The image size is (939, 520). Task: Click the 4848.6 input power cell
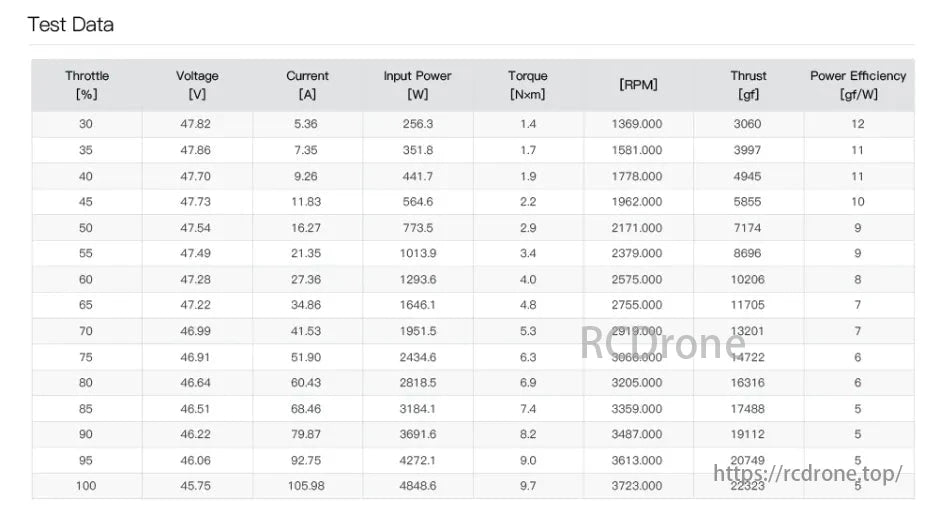pyautogui.click(x=417, y=486)
